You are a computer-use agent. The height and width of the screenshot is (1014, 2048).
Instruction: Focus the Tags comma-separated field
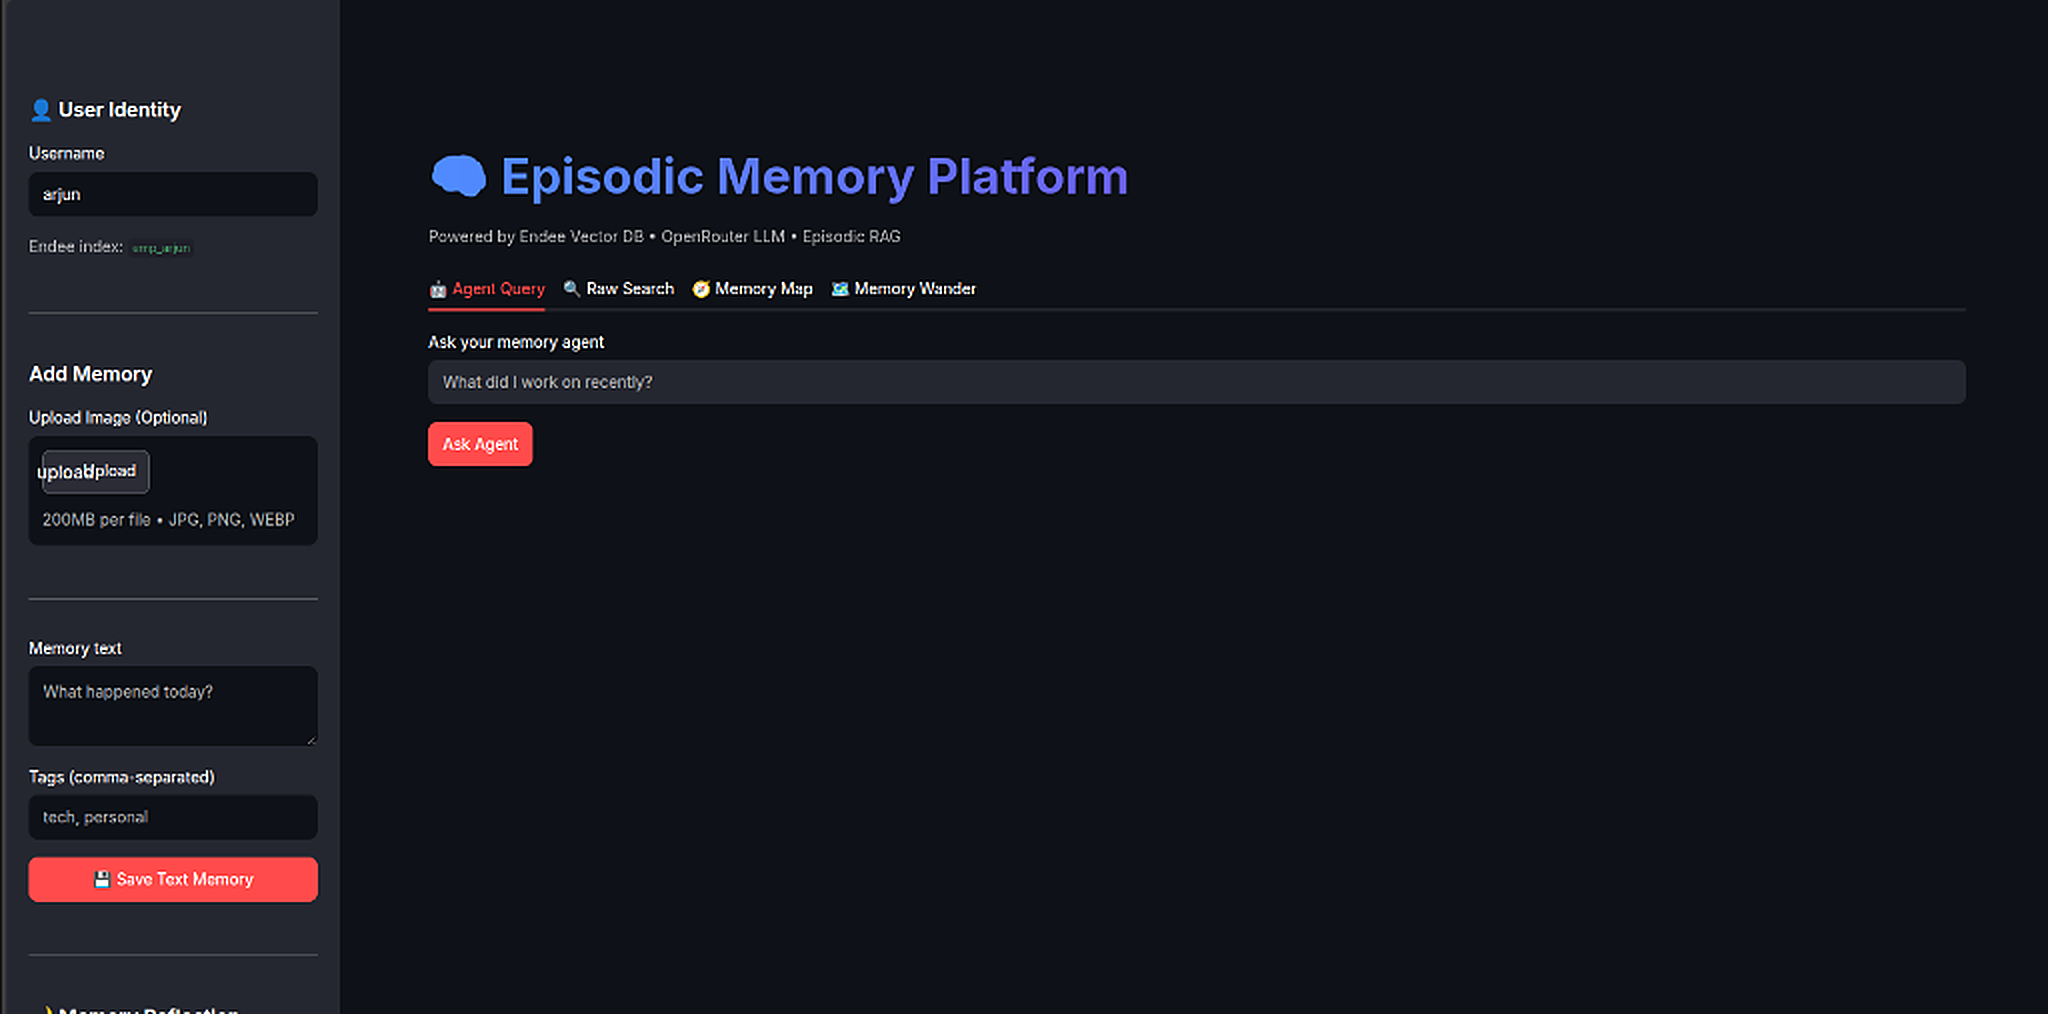coord(173,817)
